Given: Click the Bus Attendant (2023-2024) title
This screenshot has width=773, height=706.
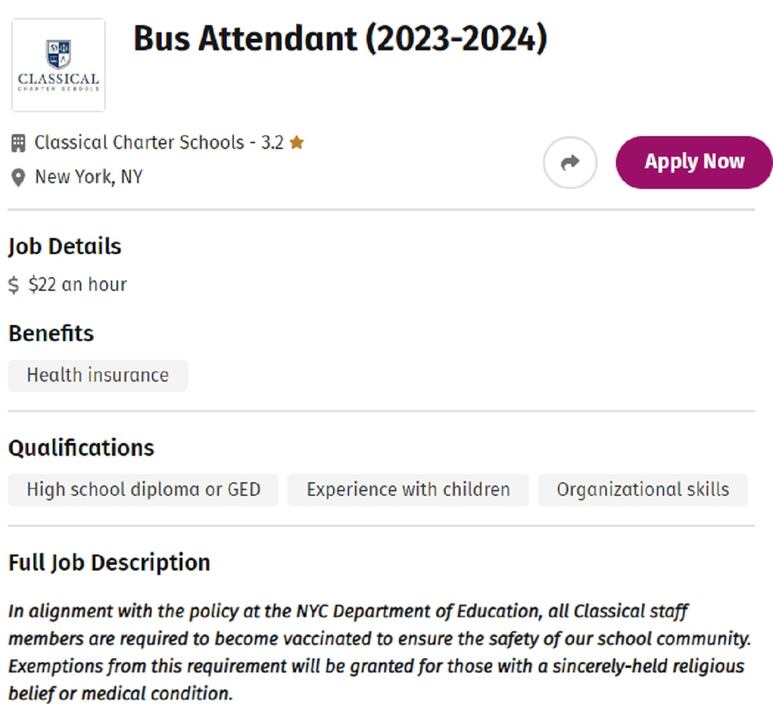Looking at the screenshot, I should (340, 38).
